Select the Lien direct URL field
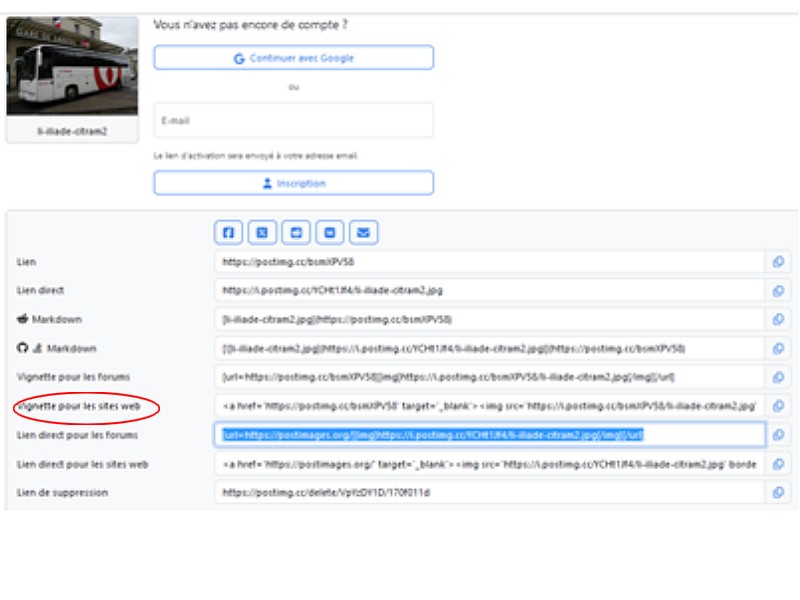Screen dimensions: 800x600 pyautogui.click(x=489, y=290)
